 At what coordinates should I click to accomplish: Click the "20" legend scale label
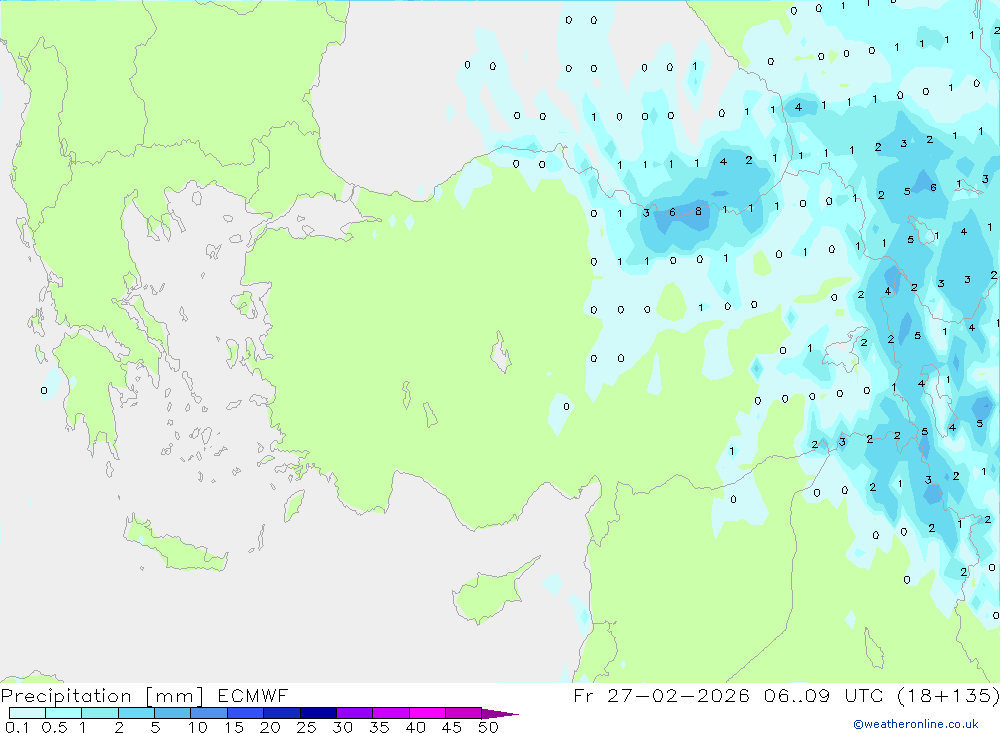pyautogui.click(x=270, y=727)
